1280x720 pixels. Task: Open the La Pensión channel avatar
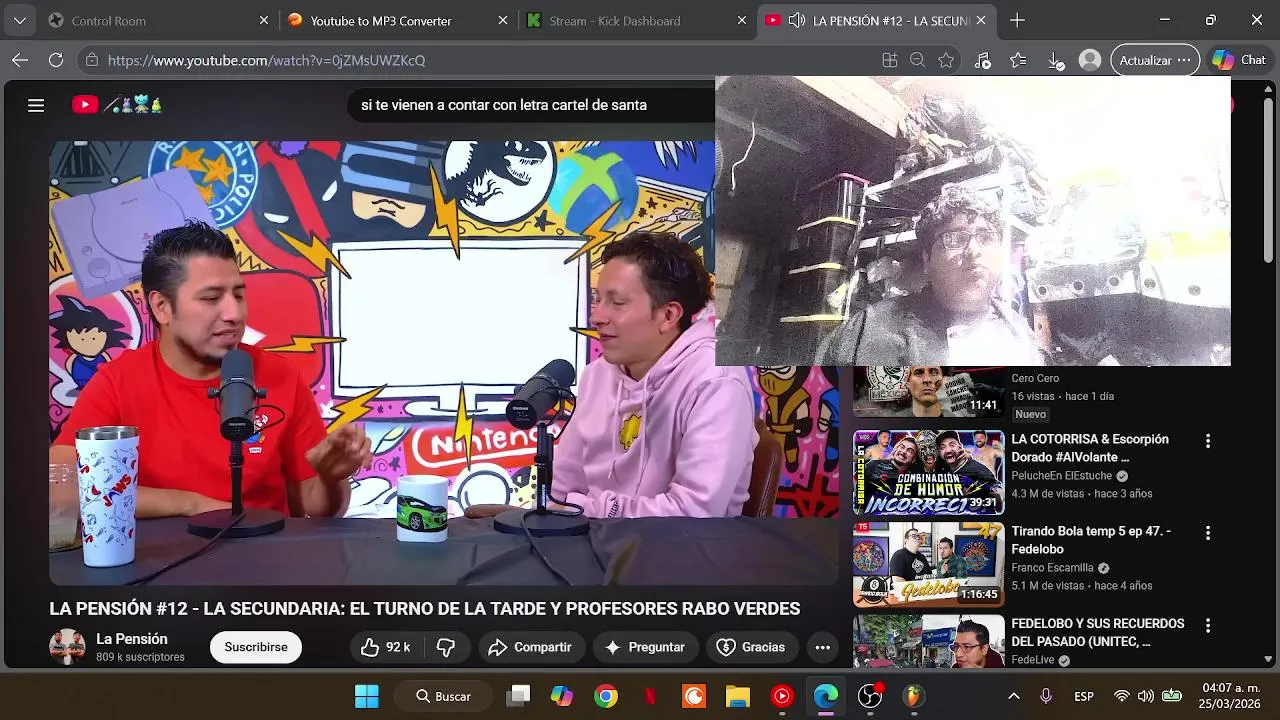point(67,647)
